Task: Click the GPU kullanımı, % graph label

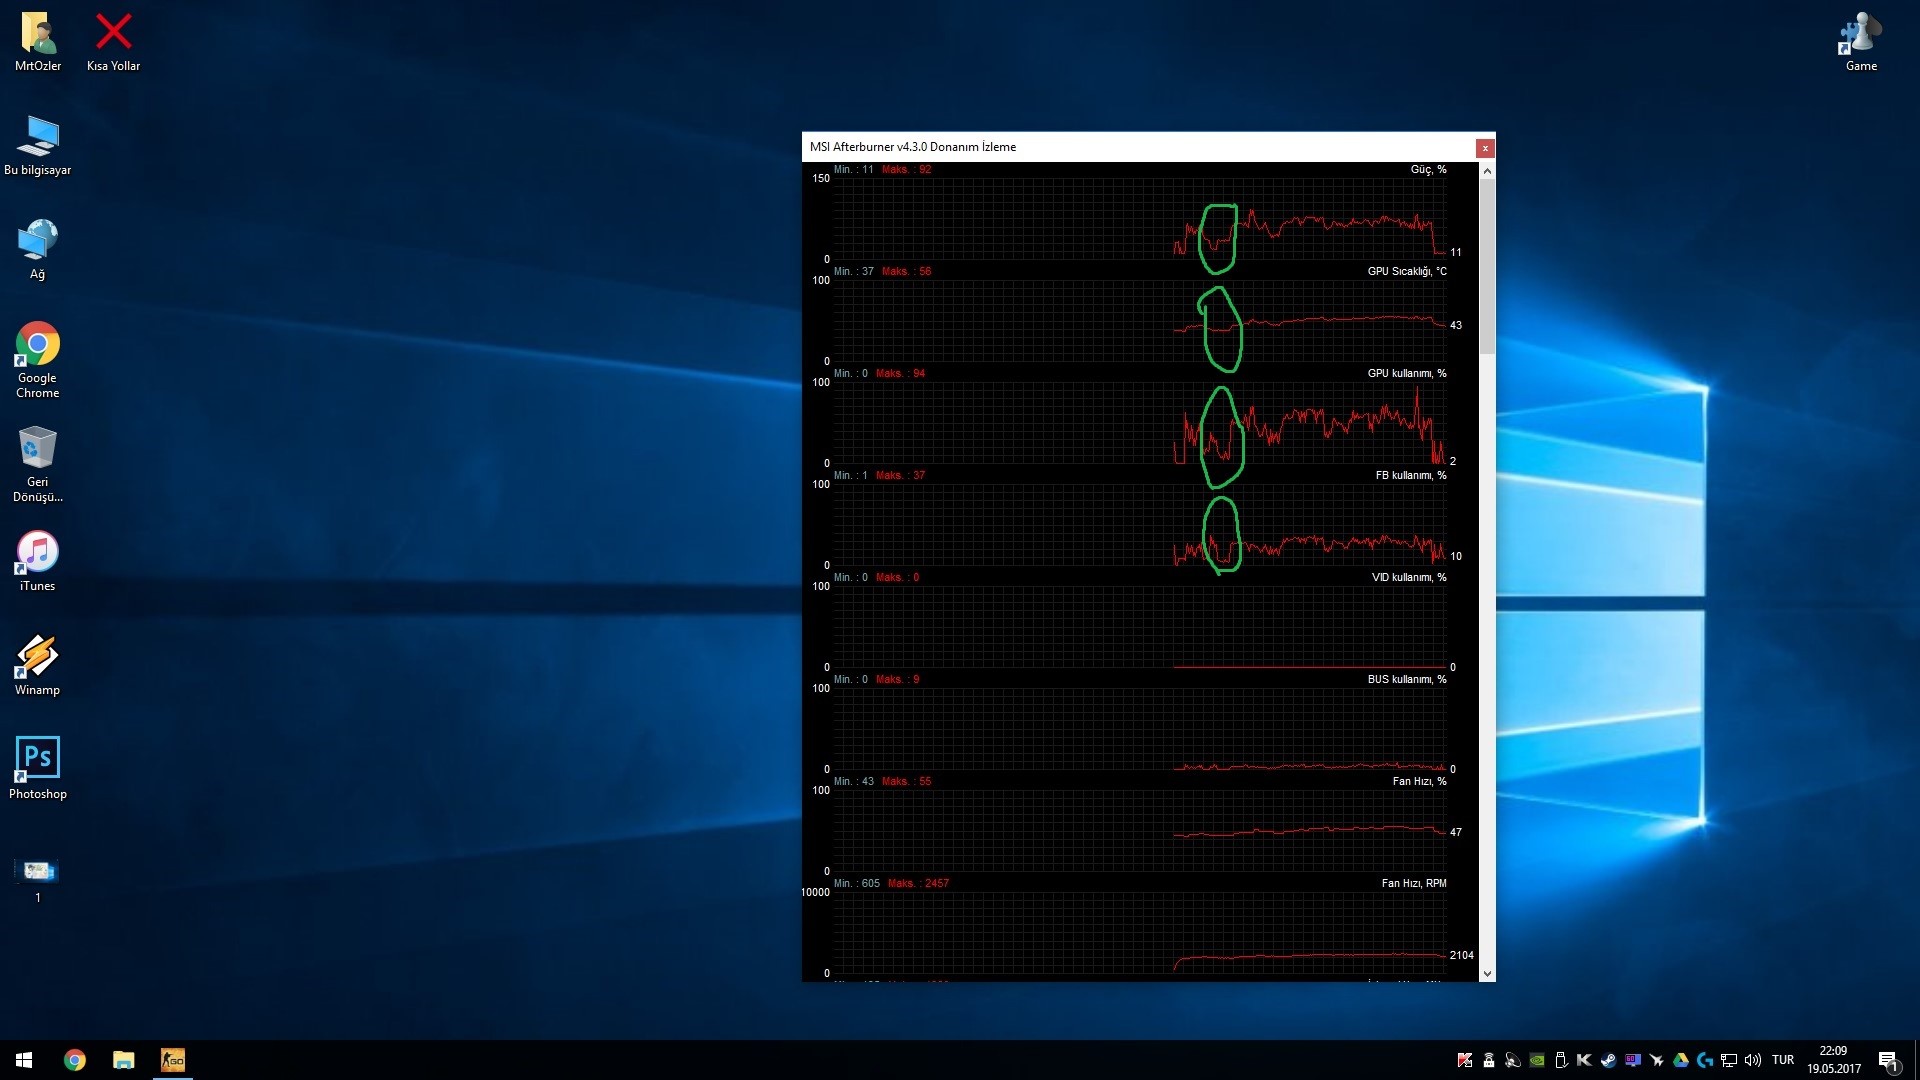Action: [x=1407, y=374]
